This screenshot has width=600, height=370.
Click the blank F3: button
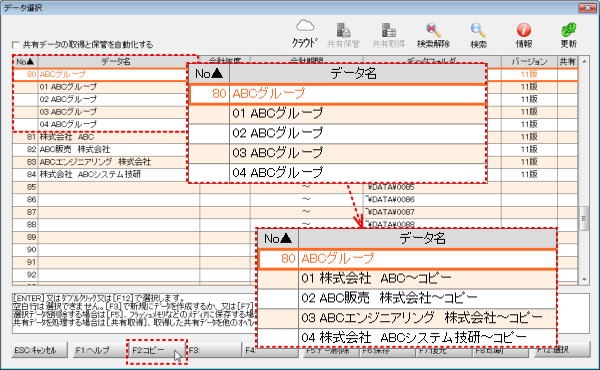click(214, 350)
